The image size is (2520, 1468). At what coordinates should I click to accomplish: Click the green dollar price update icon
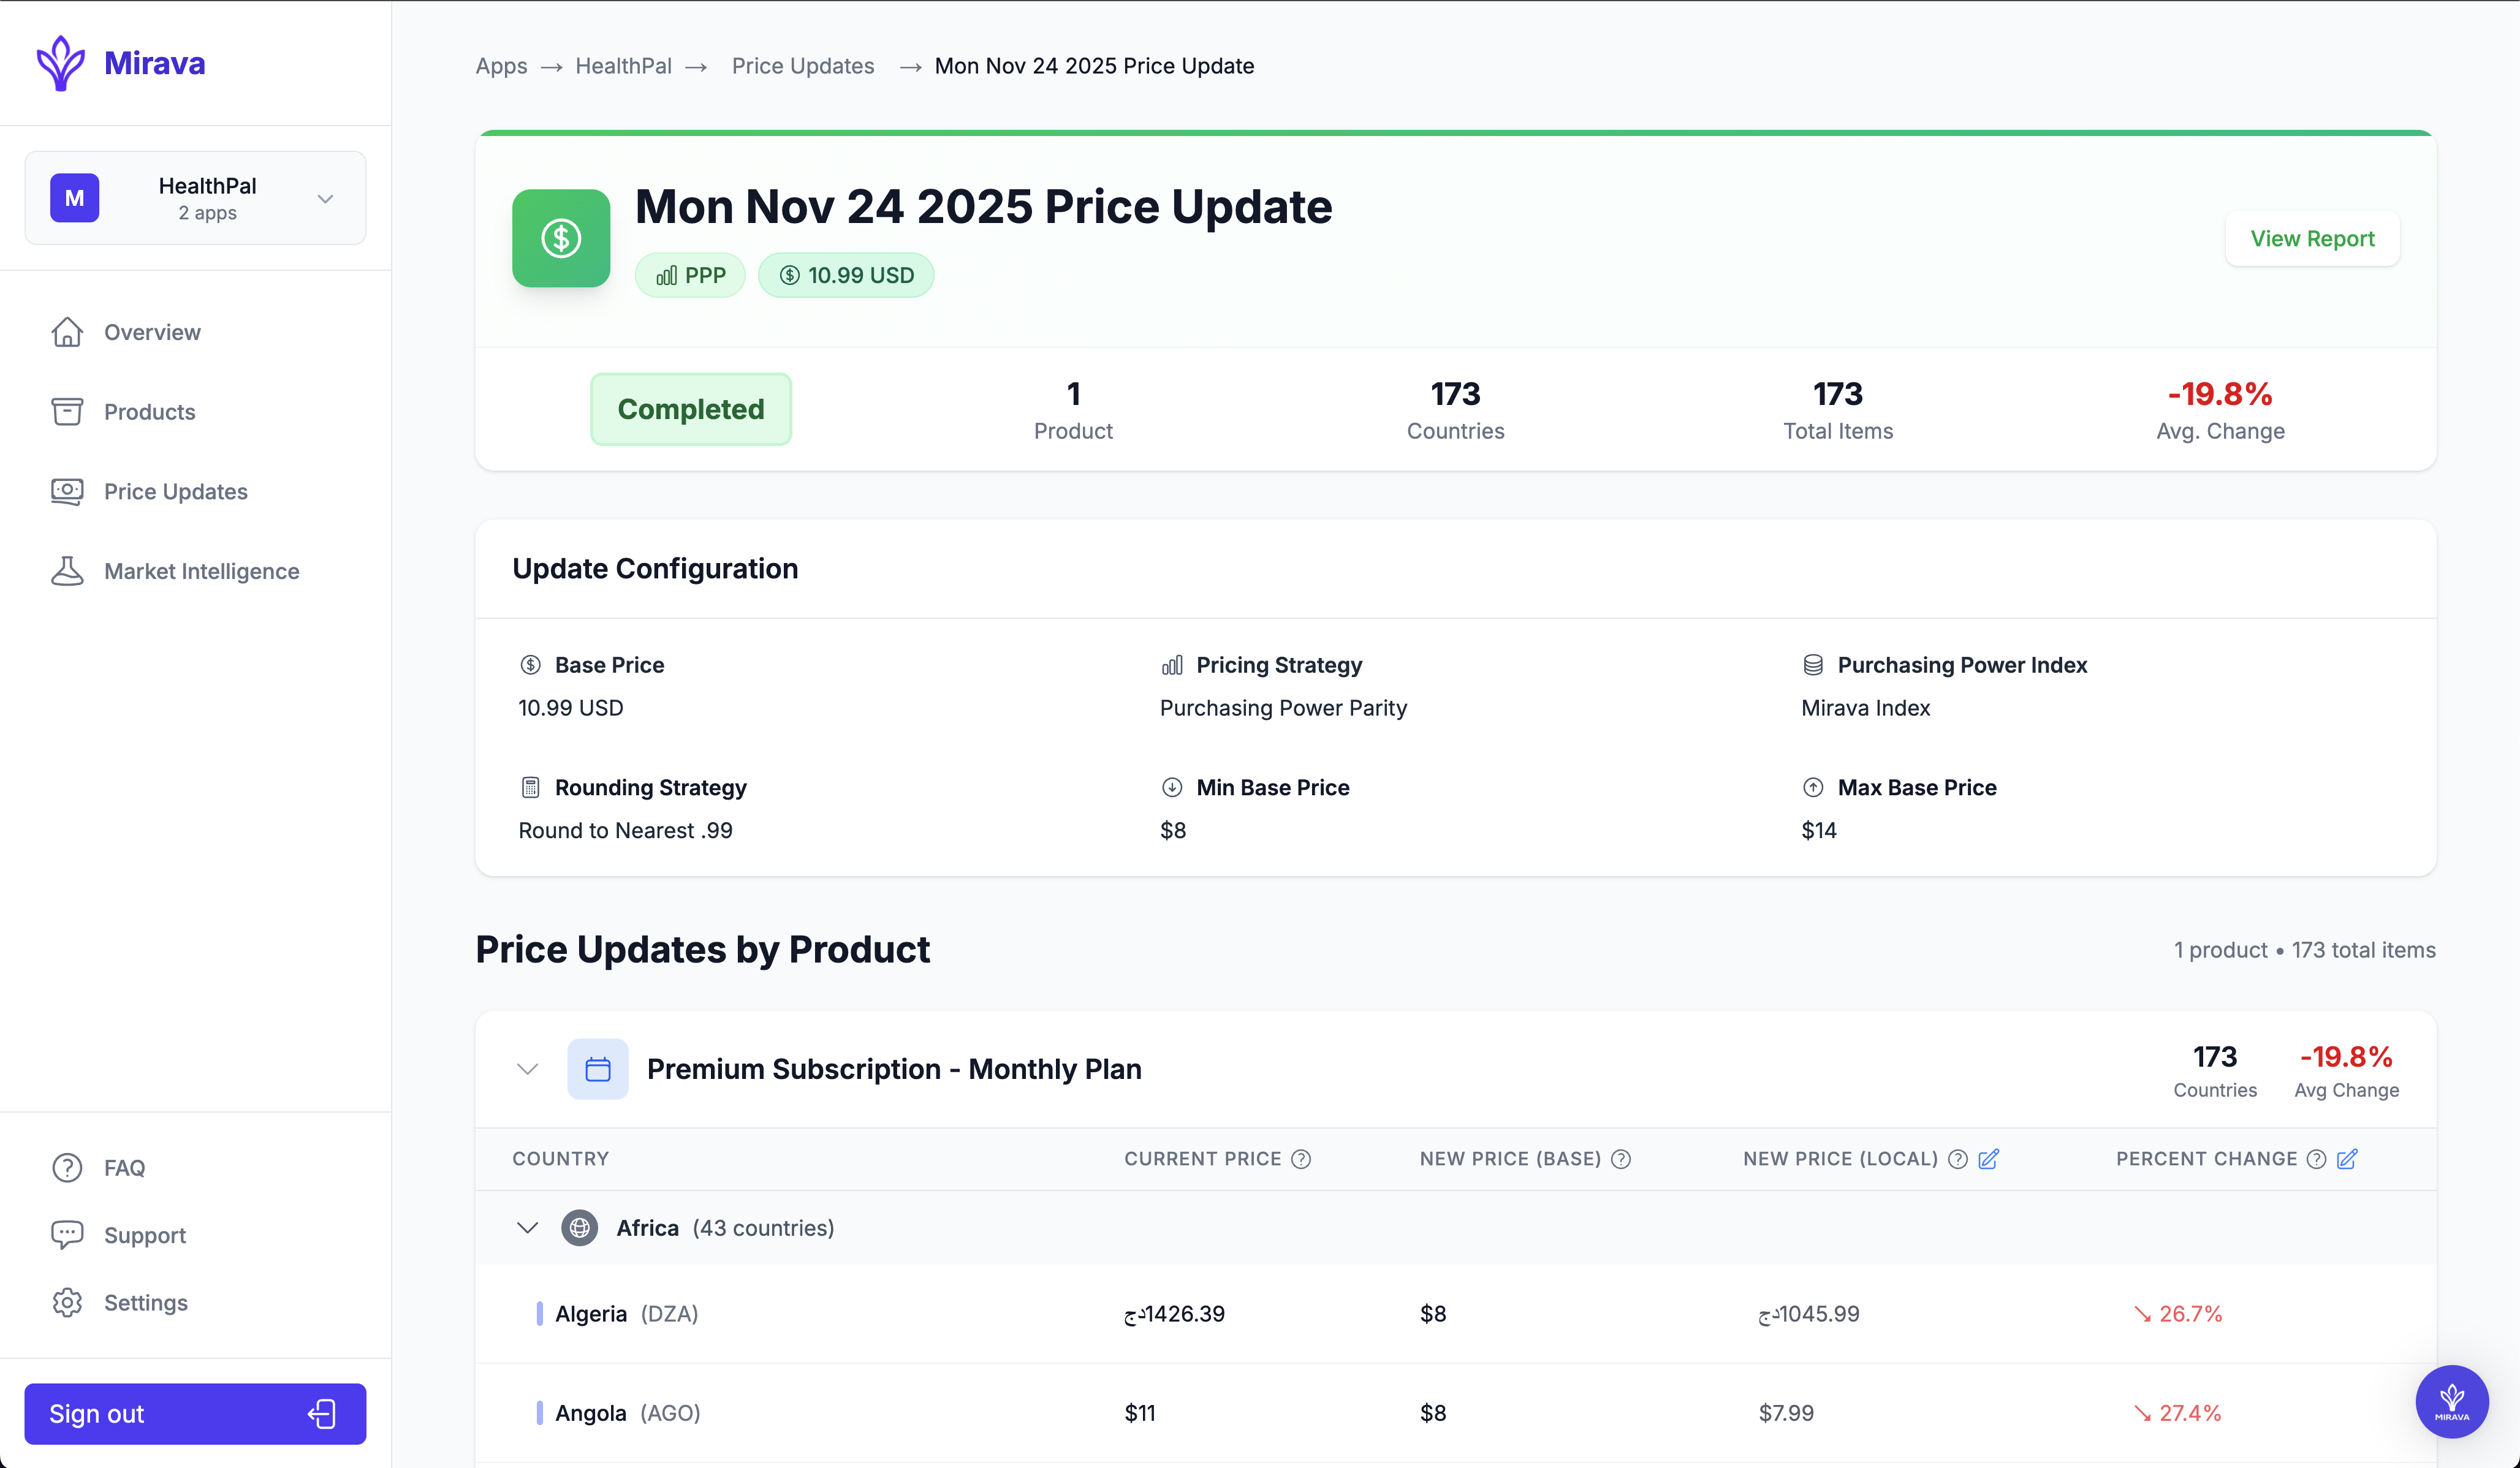(x=561, y=238)
